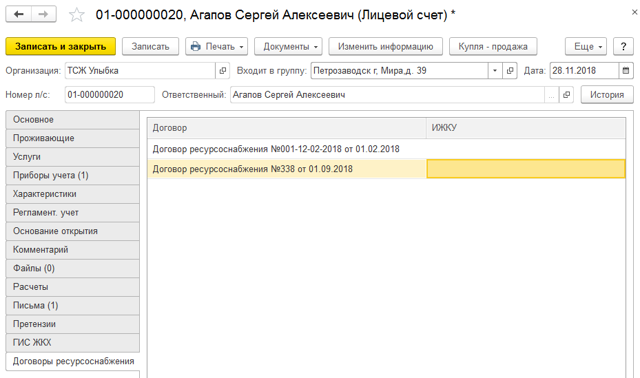Open the ГИС ЖКХ tab

[72, 342]
